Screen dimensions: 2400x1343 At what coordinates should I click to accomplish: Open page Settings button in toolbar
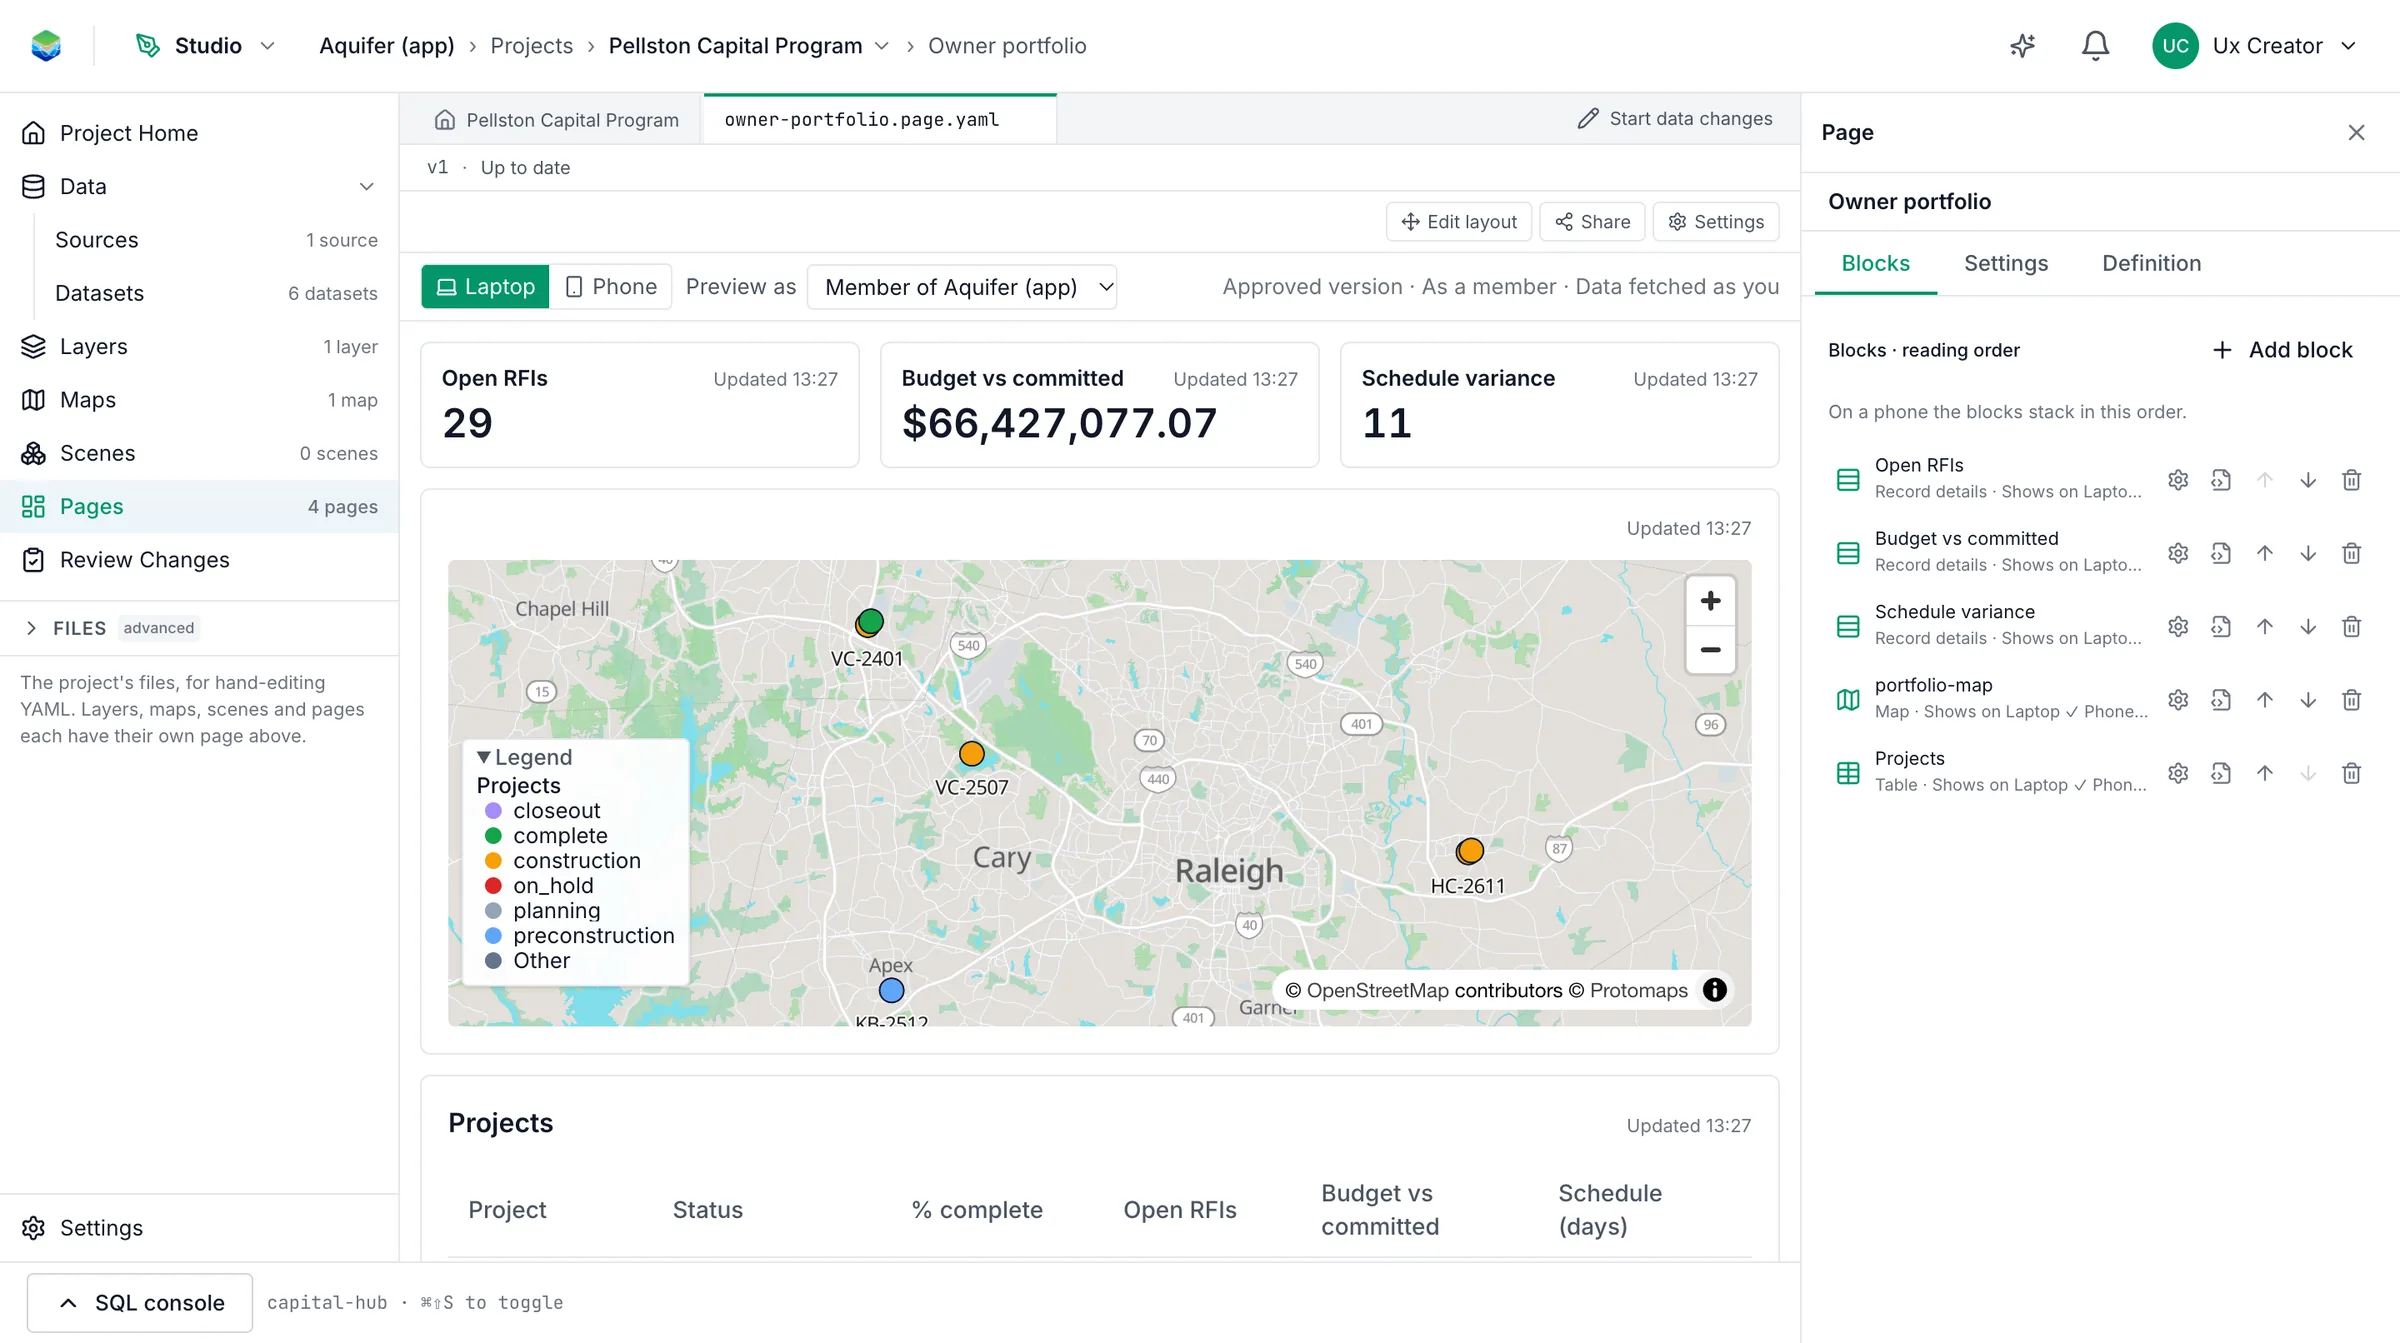coord(1716,222)
